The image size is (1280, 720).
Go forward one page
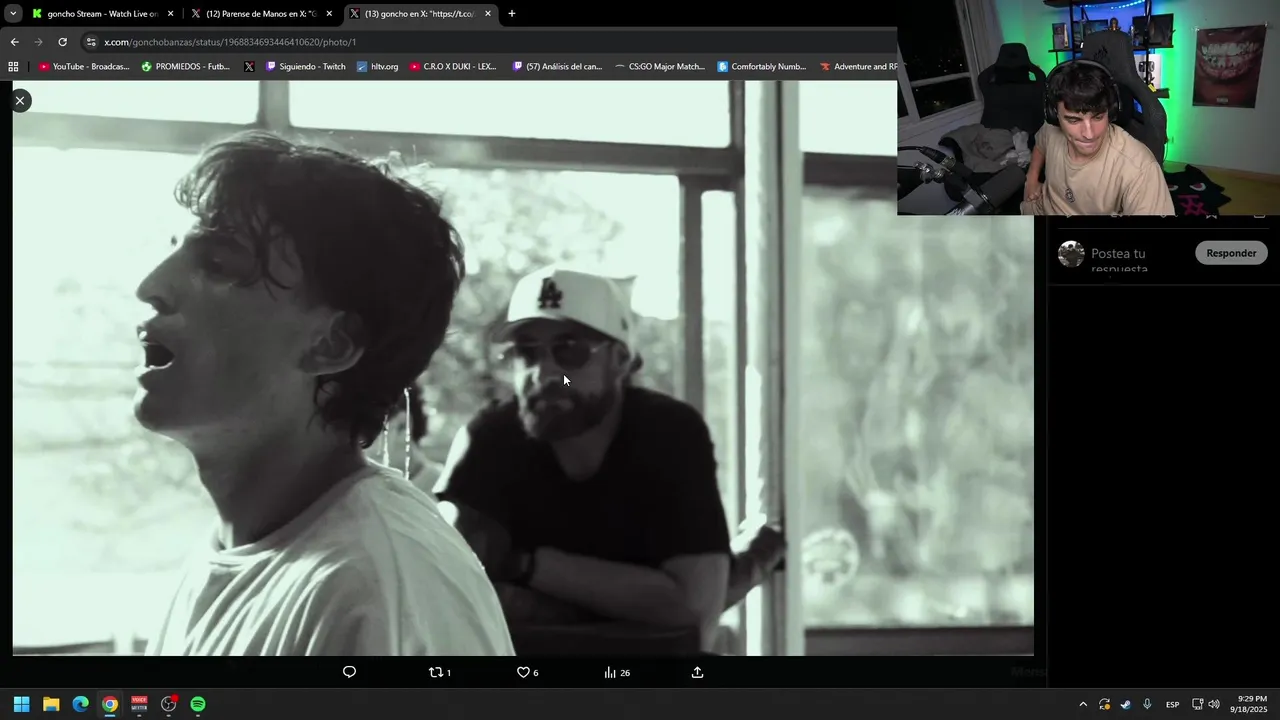(x=38, y=42)
